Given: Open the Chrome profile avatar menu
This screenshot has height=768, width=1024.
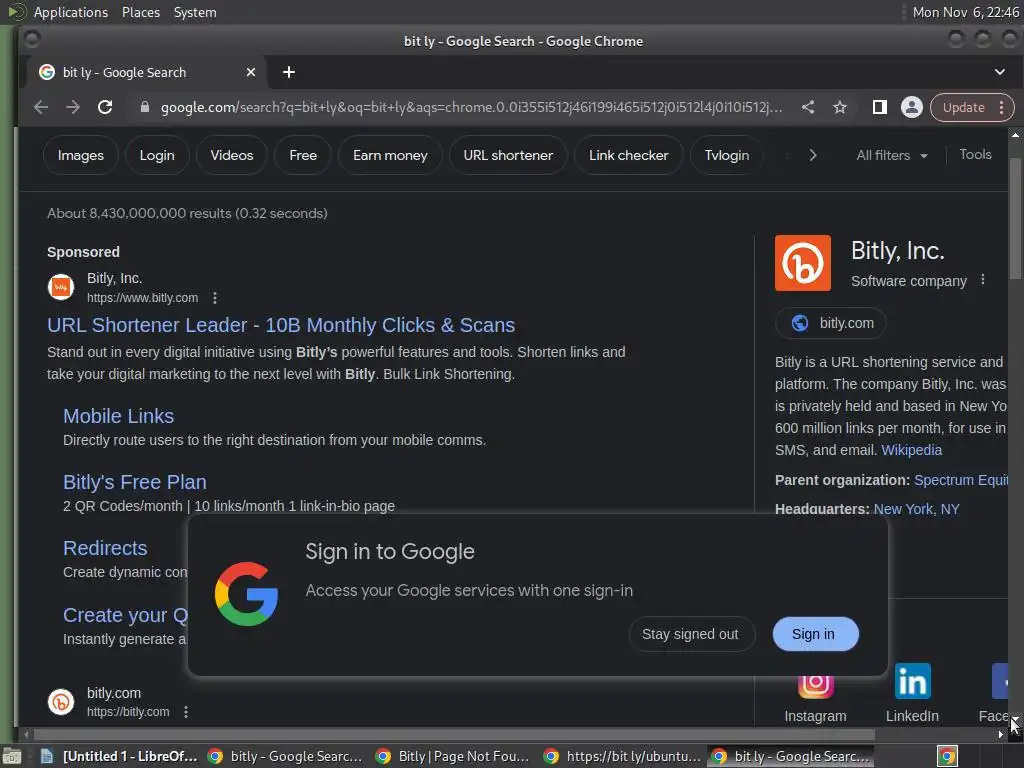Looking at the screenshot, I should (912, 107).
